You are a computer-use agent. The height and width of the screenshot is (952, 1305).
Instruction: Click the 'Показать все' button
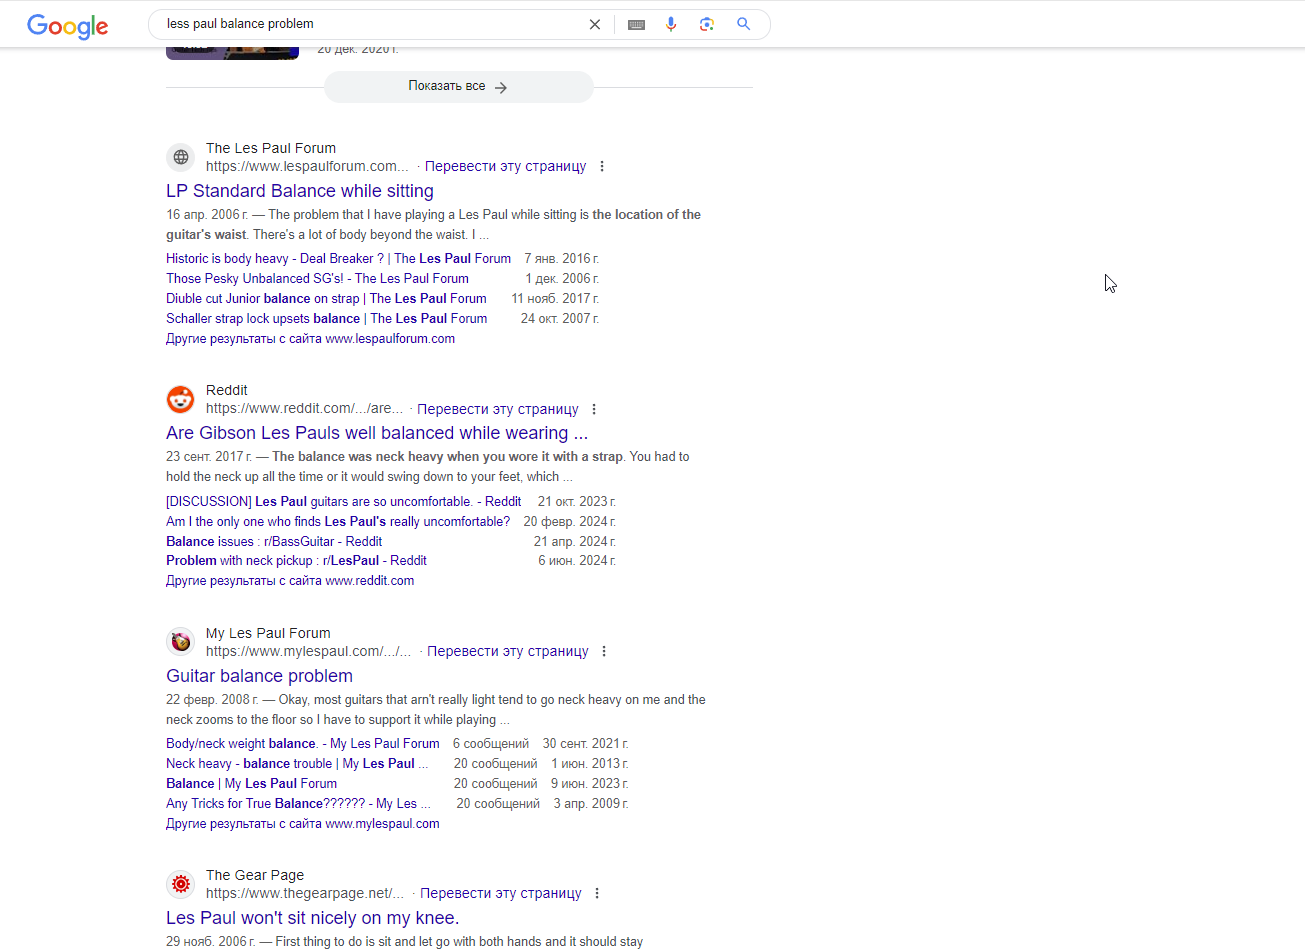(459, 87)
